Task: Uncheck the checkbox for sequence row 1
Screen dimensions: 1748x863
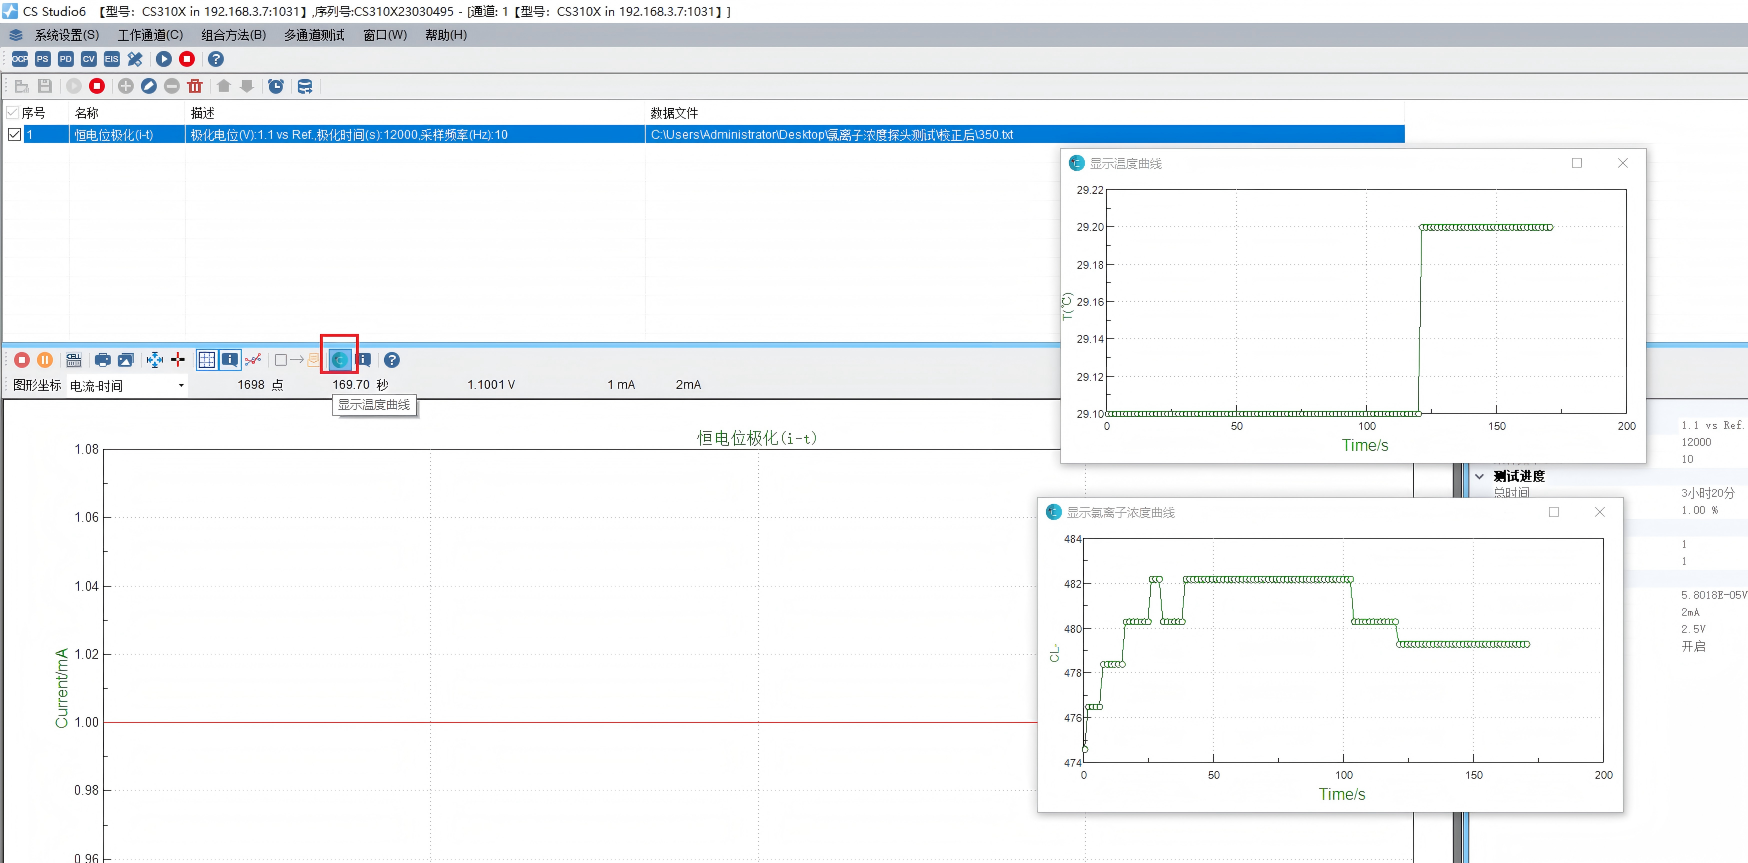Action: (x=14, y=134)
